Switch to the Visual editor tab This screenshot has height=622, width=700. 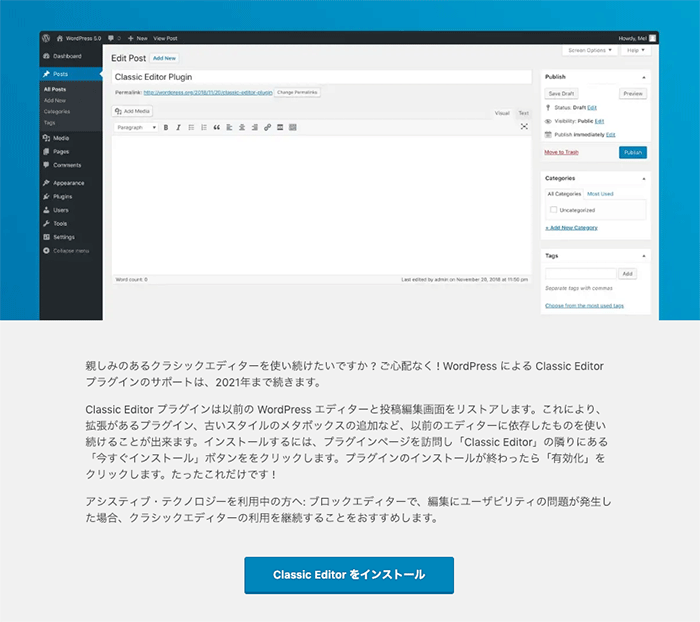tap(502, 113)
